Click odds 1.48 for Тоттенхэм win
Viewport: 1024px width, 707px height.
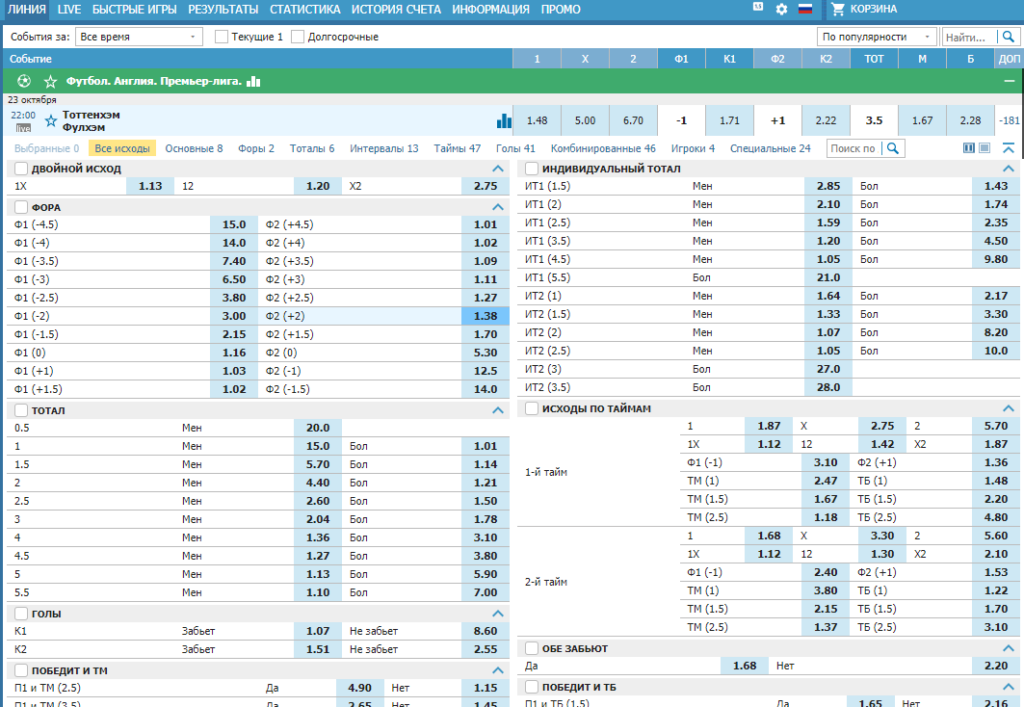[x=537, y=120]
